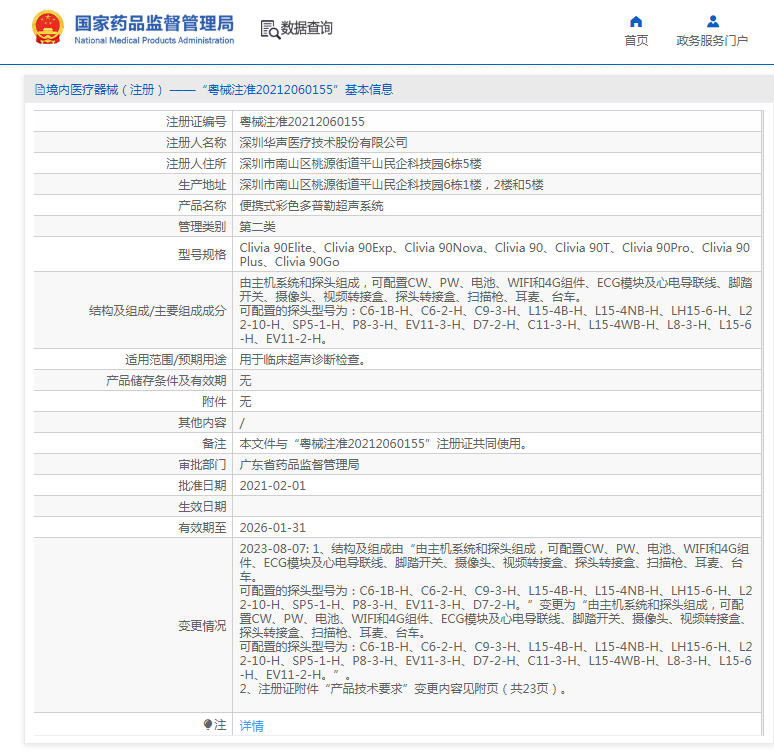Click management class value 第二类
This screenshot has height=753, width=774.
257,227
